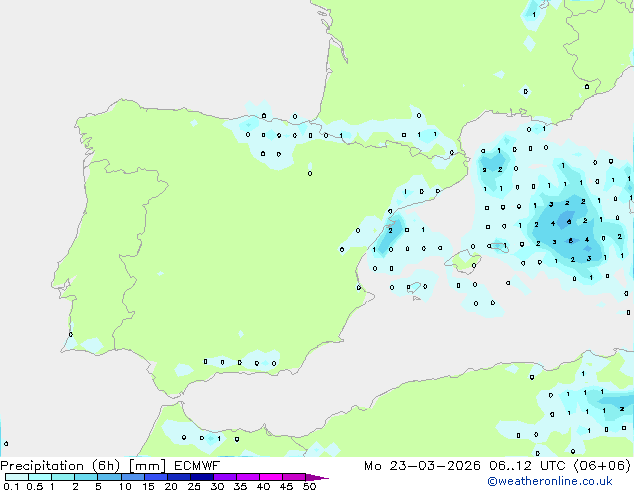Click the legend value '0.5'
Screen dimensions: 634x490
click(x=35, y=486)
